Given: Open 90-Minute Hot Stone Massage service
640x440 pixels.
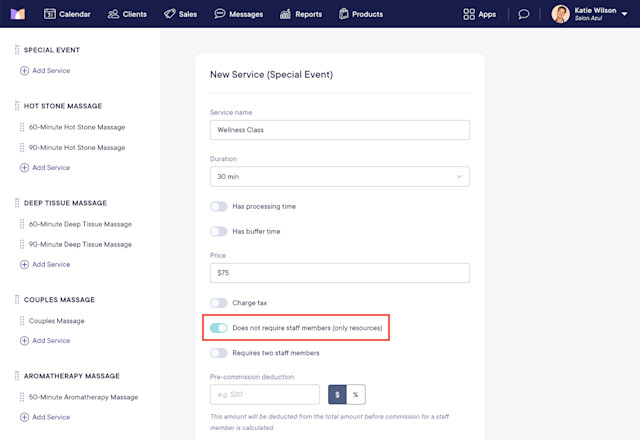Looking at the screenshot, I should [x=77, y=148].
